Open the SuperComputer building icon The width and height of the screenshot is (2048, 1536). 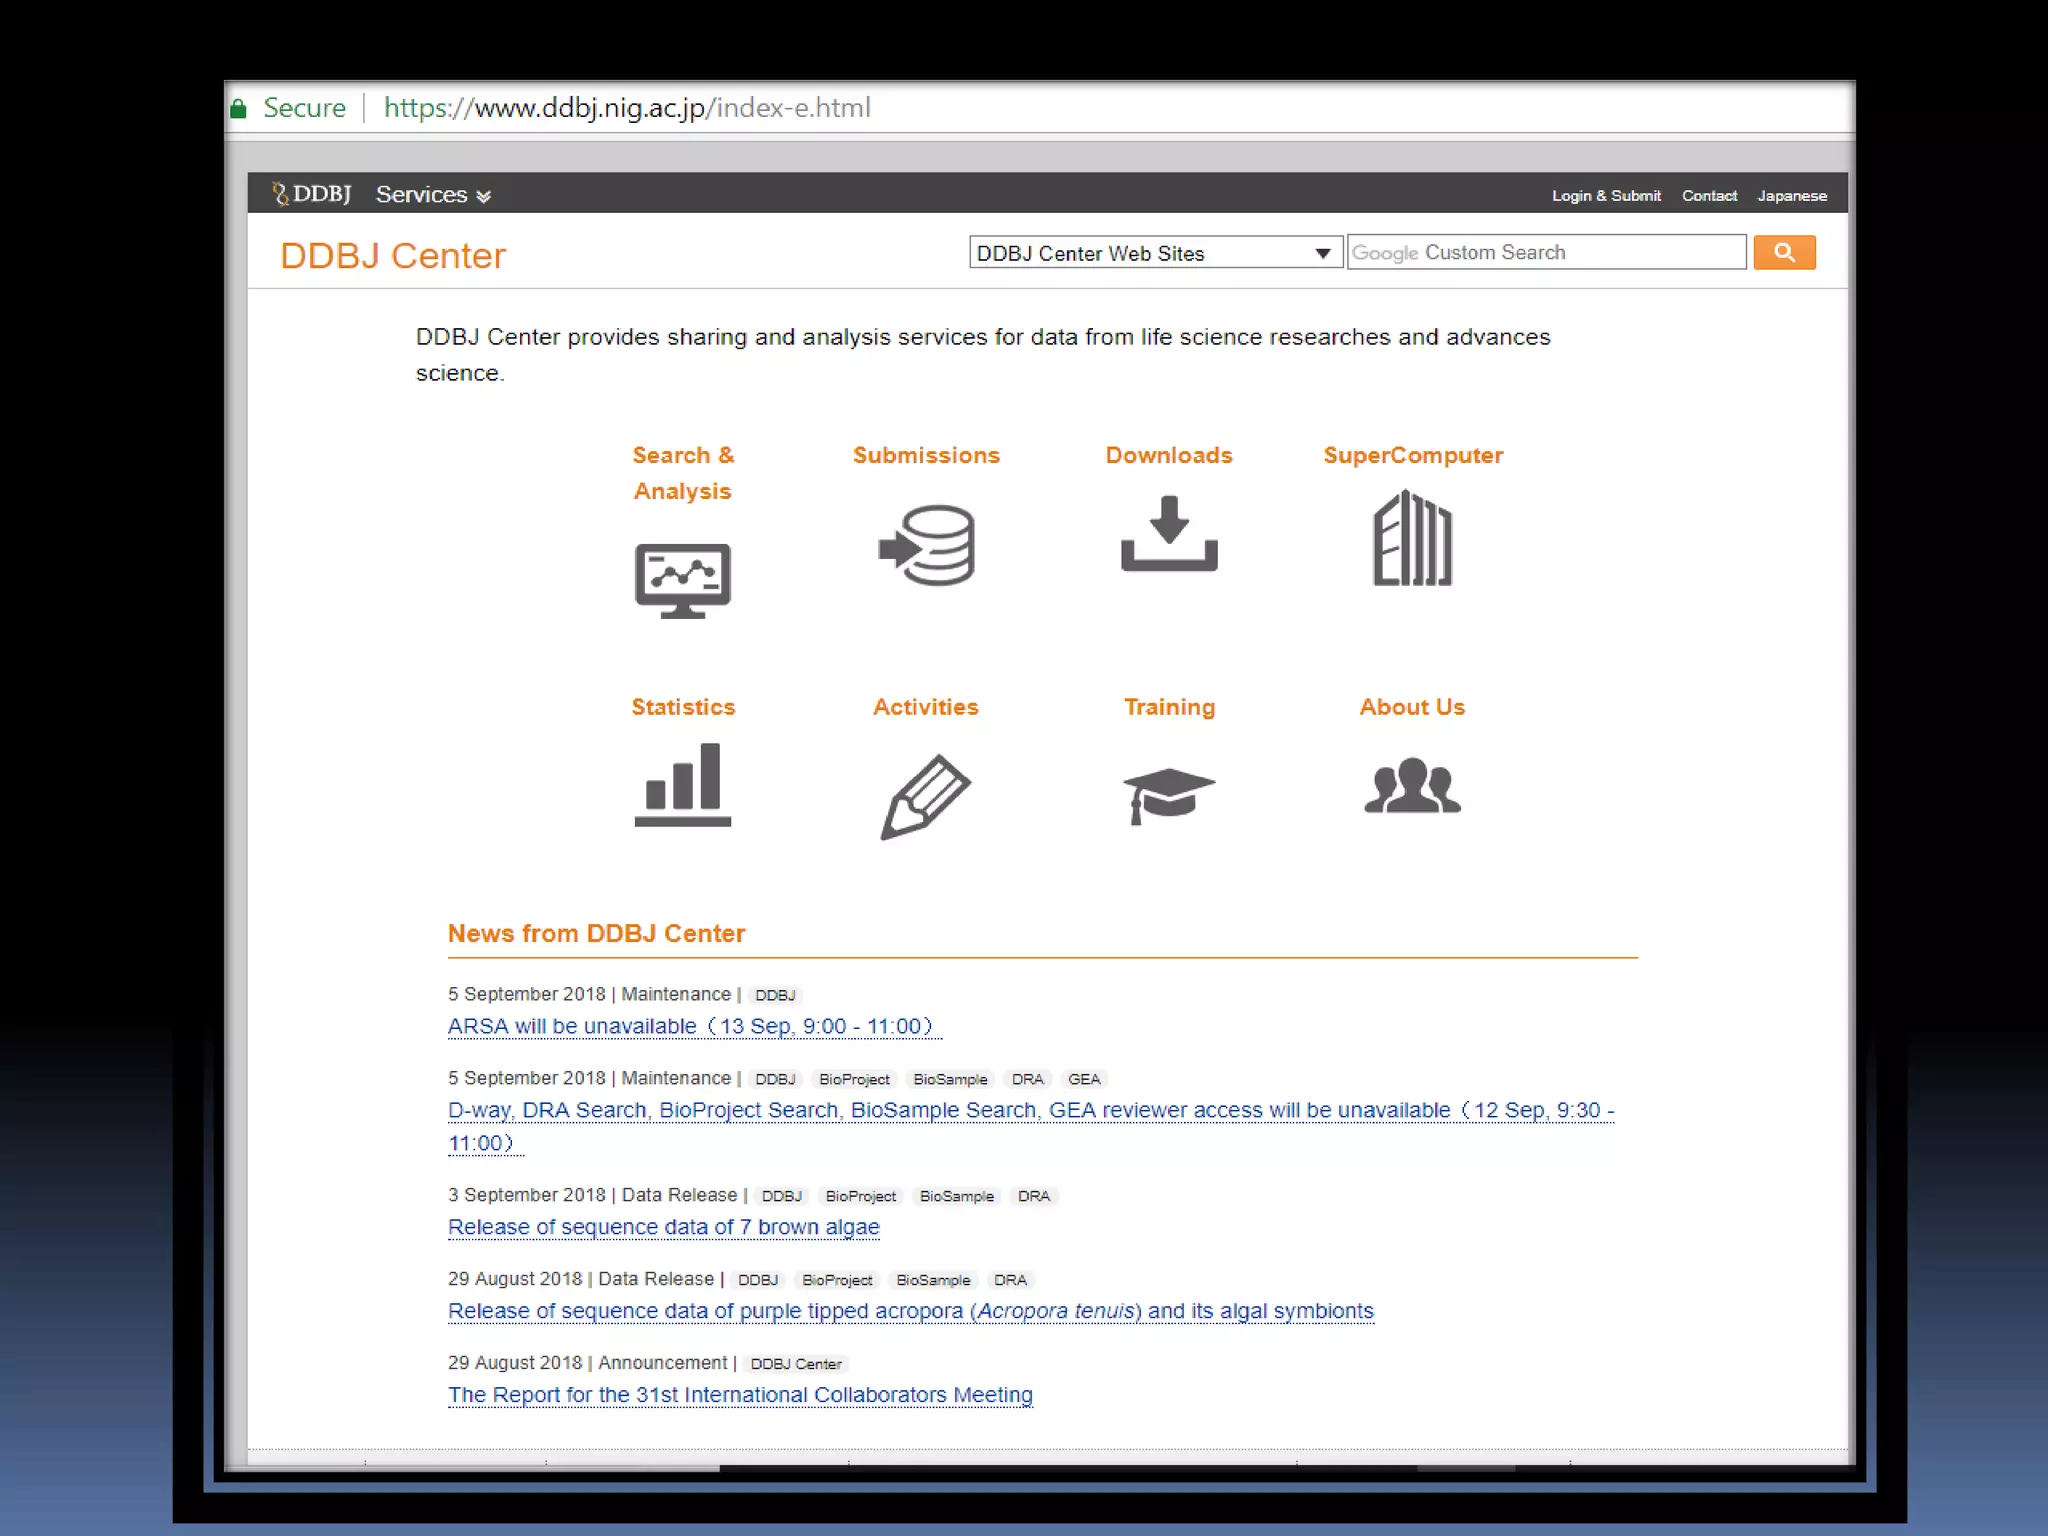pyautogui.click(x=1412, y=538)
